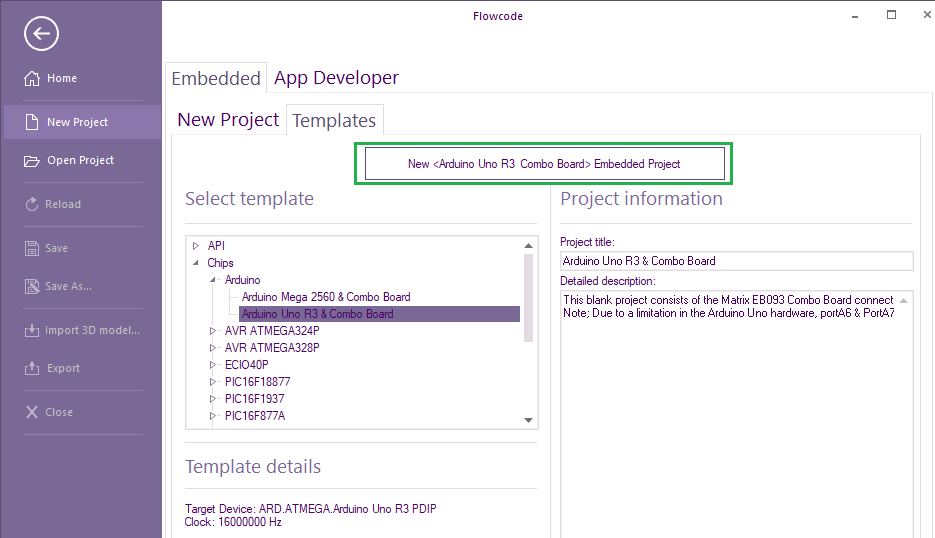Open the Home menu entry
This screenshot has width=935, height=538.
coord(62,78)
